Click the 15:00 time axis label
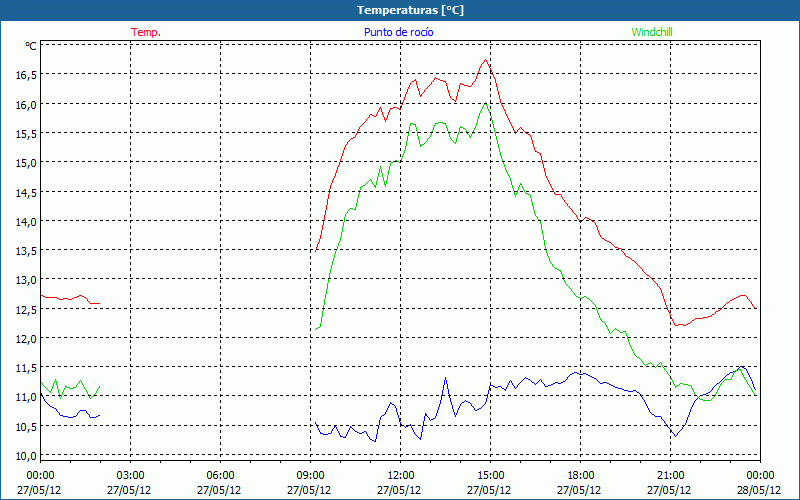This screenshot has height=500, width=800. 490,475
